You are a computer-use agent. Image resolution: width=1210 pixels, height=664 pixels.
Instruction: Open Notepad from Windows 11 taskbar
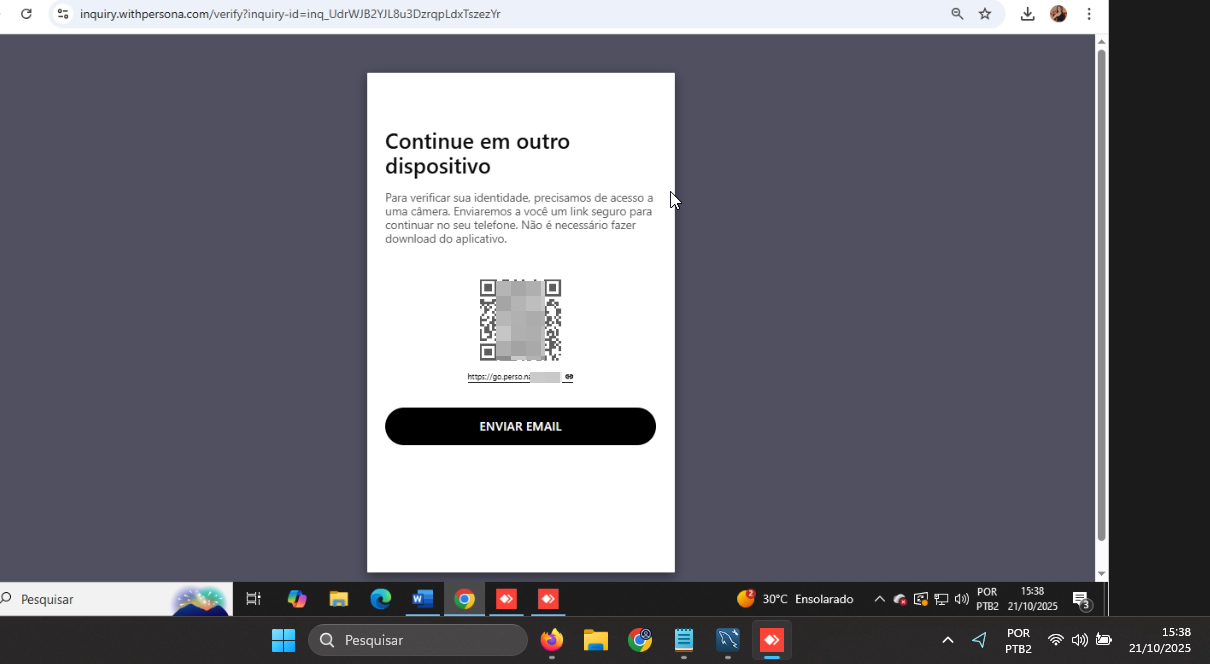pyautogui.click(x=684, y=640)
